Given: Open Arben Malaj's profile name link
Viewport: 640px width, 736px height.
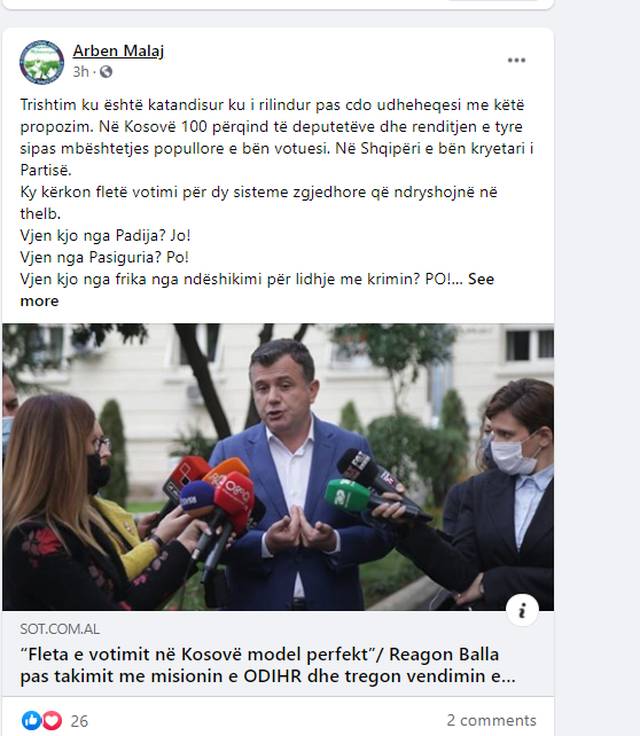Looking at the screenshot, I should point(118,51).
